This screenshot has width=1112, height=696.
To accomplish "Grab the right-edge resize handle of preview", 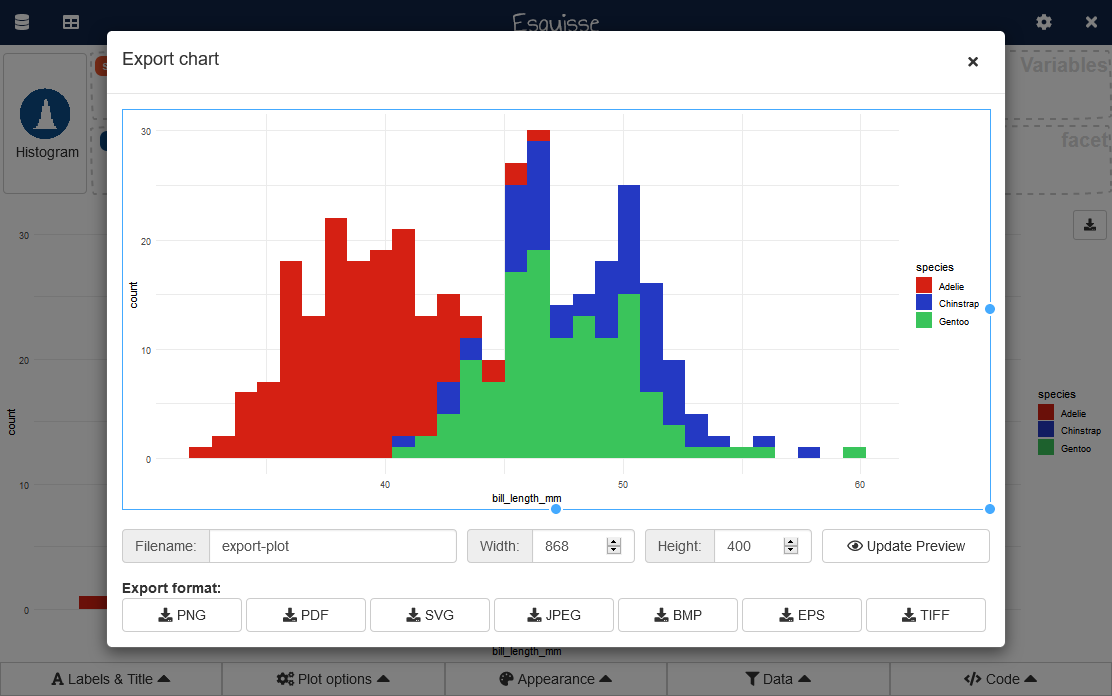I will [x=990, y=309].
